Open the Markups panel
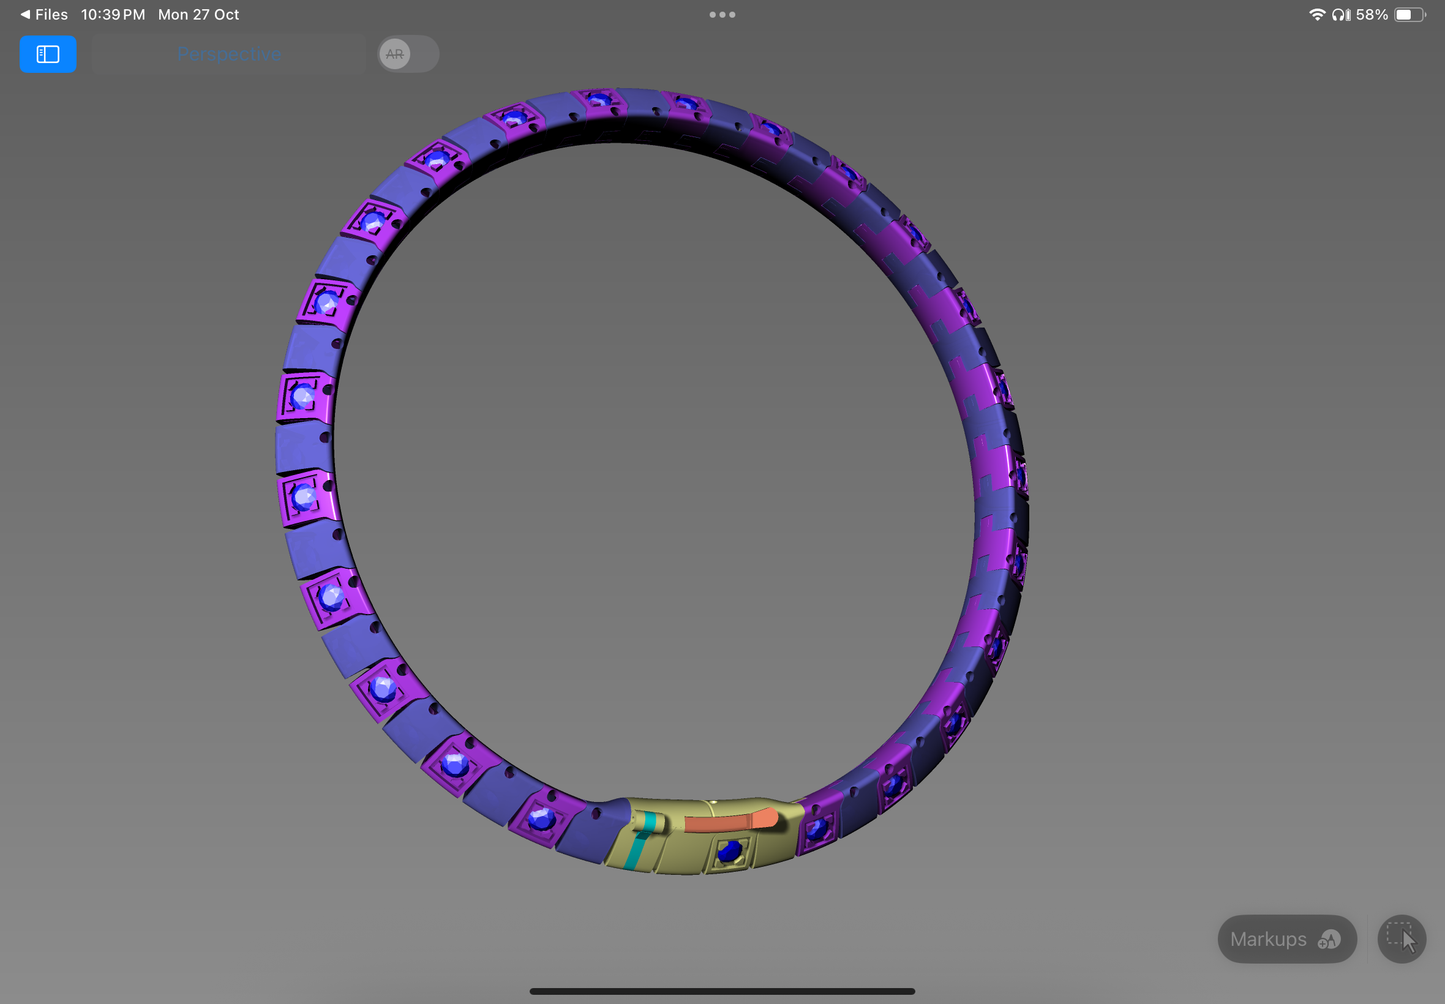This screenshot has width=1445, height=1004. click(x=1270, y=939)
